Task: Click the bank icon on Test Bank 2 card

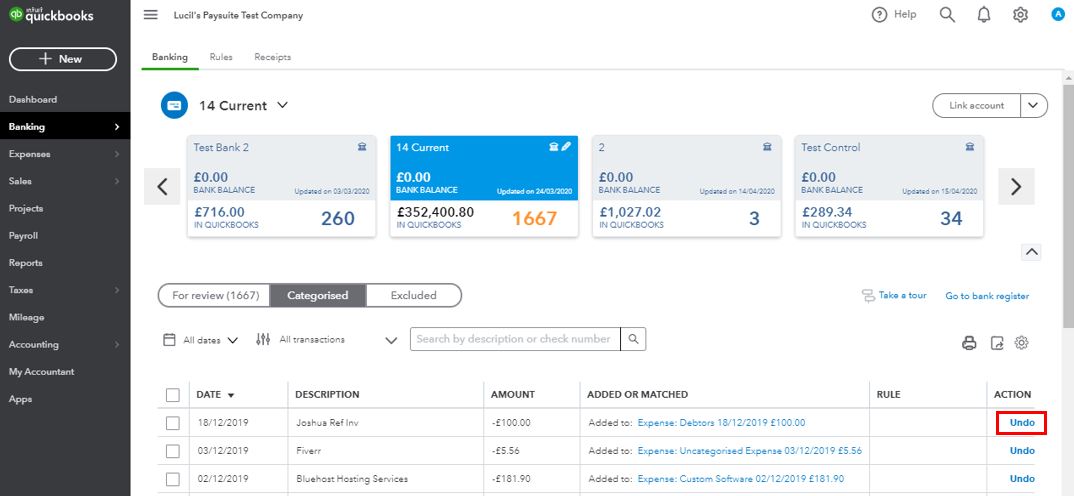Action: [362, 147]
